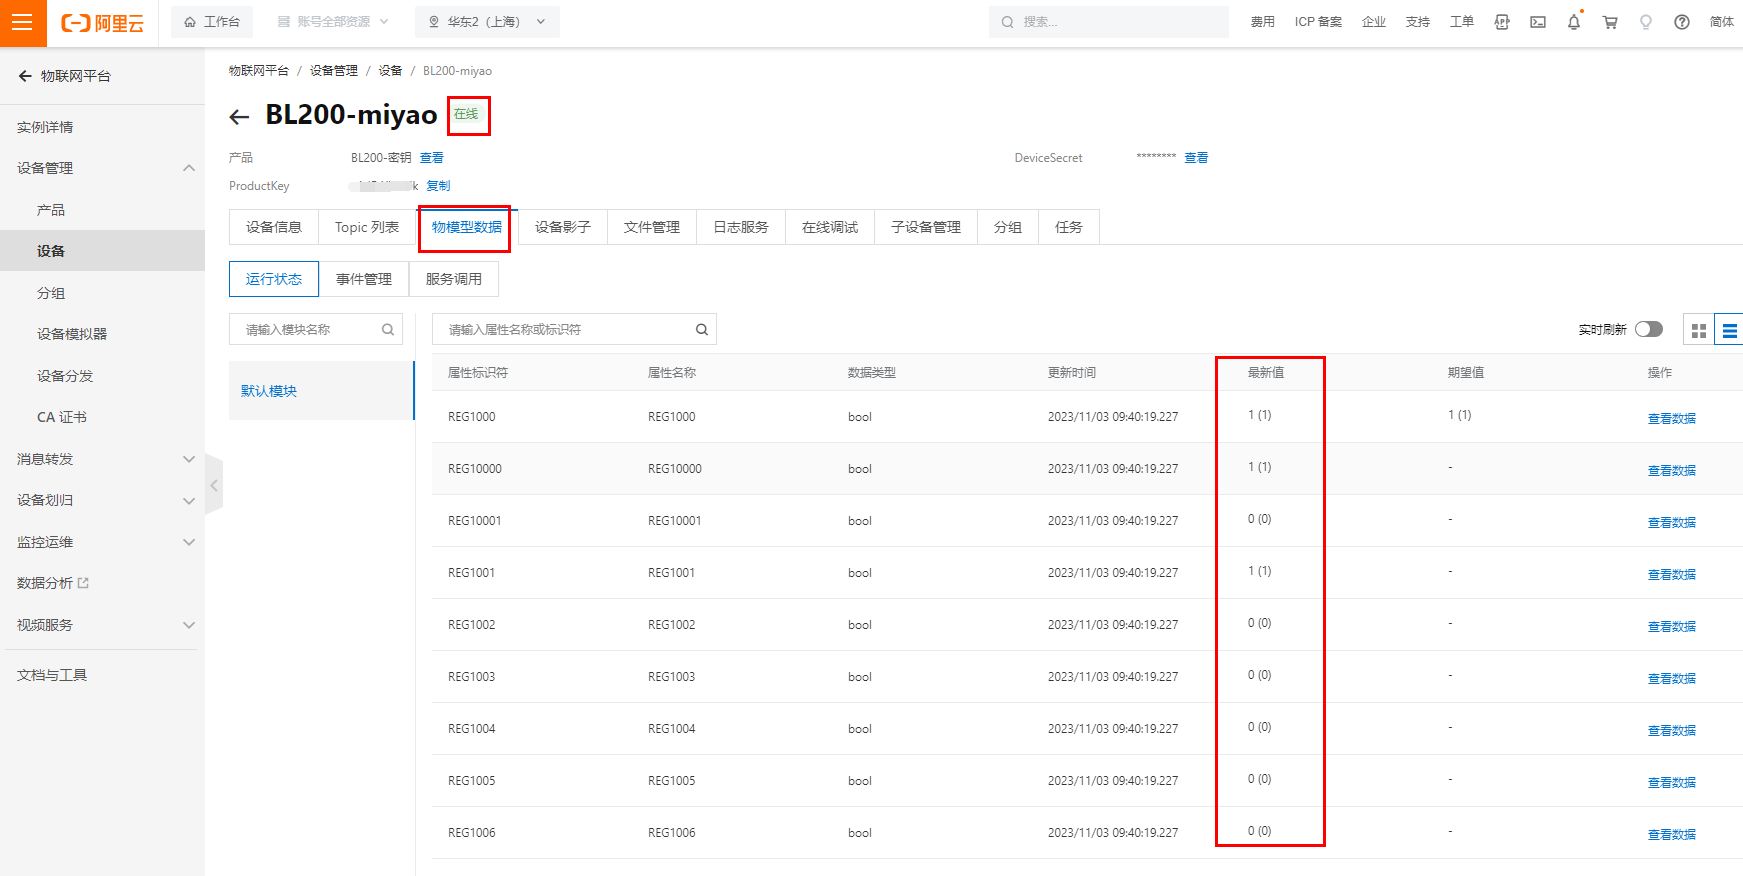Switch to the Topic 列表 tab
The height and width of the screenshot is (876, 1743).
367,227
